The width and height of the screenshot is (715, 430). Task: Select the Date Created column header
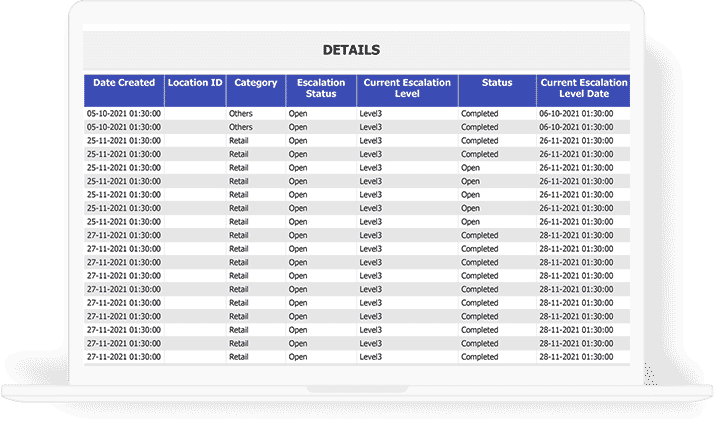coord(124,90)
